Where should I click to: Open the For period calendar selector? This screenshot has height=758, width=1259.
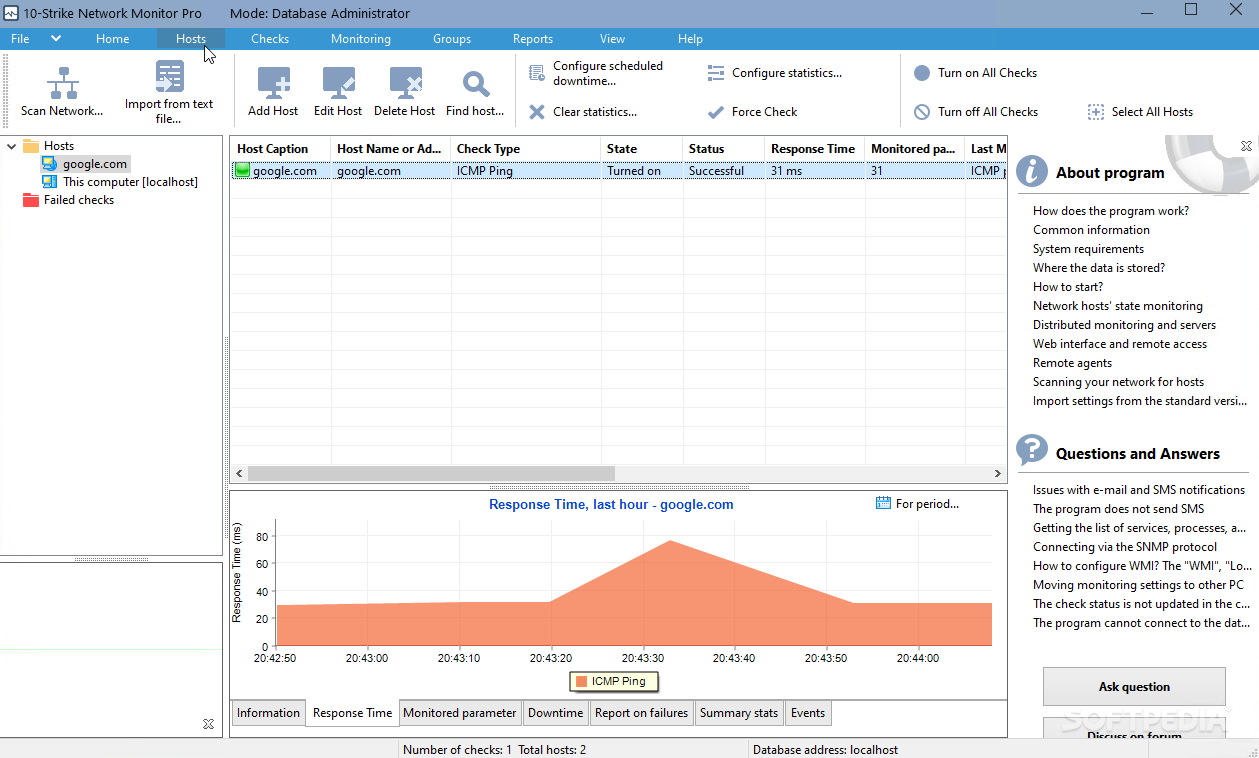coord(917,504)
